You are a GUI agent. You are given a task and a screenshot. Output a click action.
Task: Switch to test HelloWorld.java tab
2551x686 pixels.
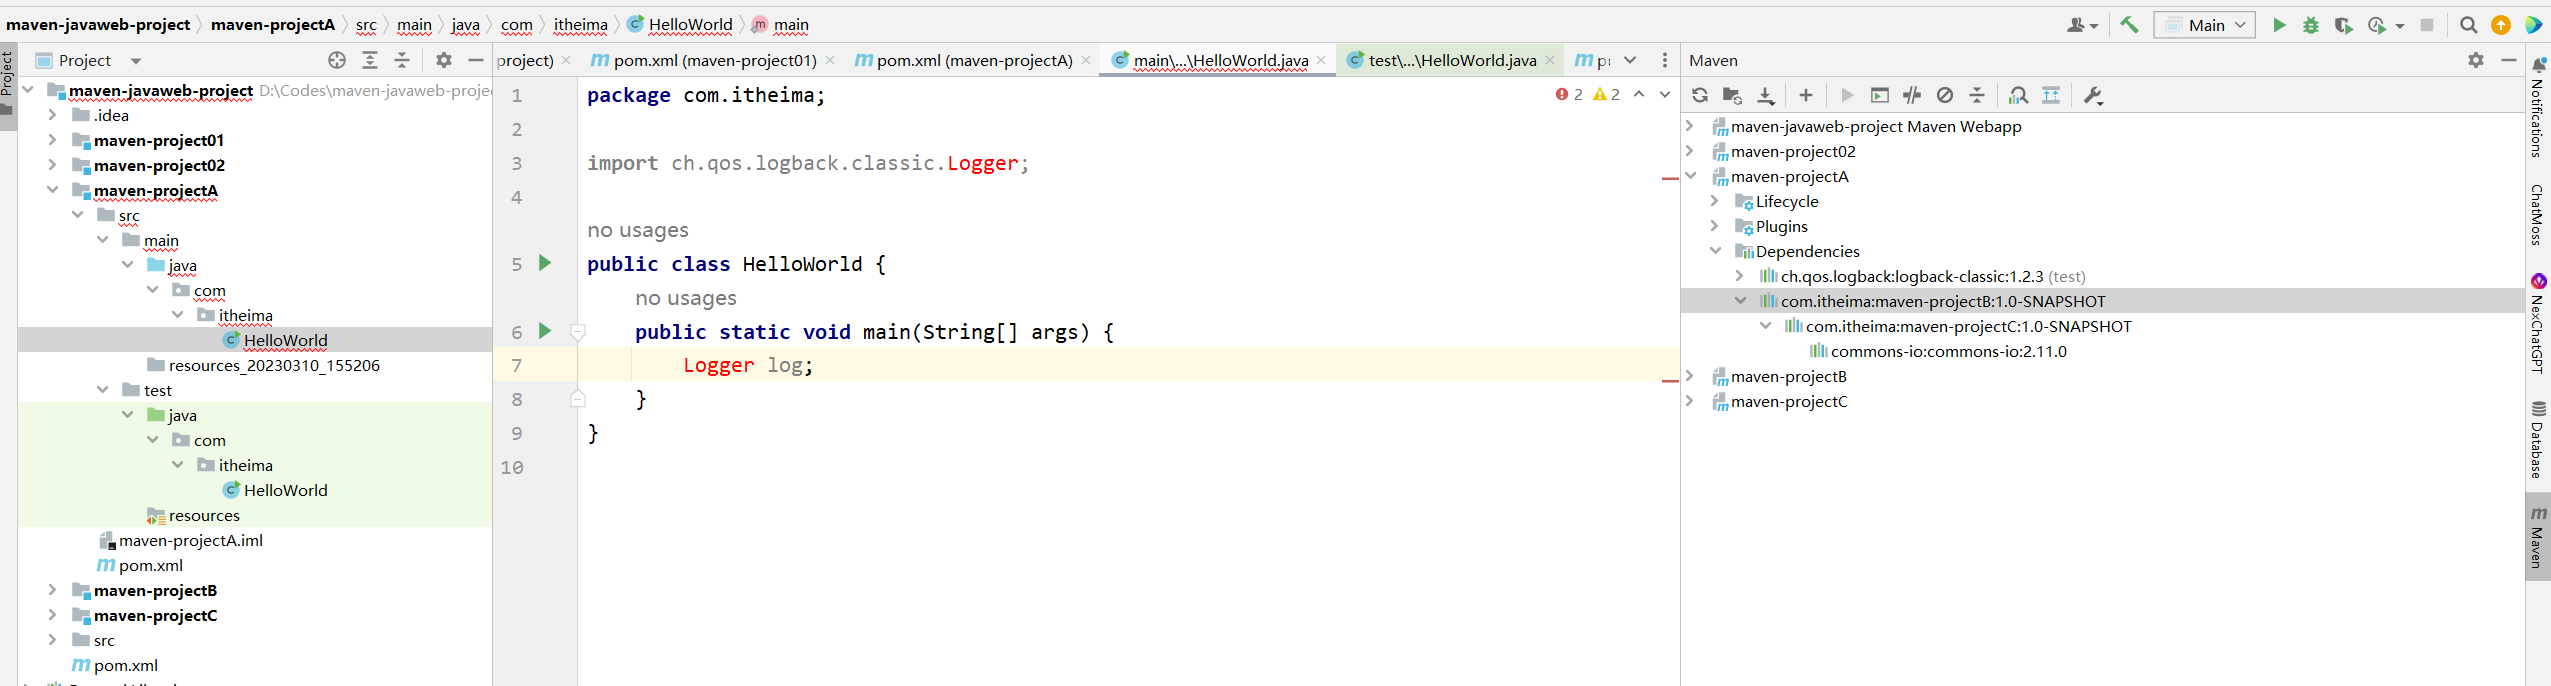click(1451, 60)
